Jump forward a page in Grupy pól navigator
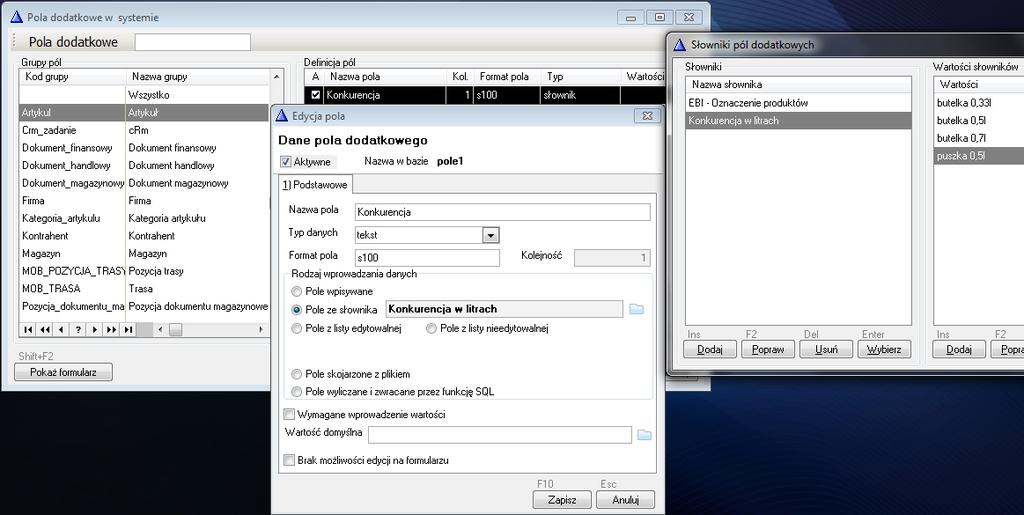Image resolution: width=1024 pixels, height=515 pixels. coord(112,330)
